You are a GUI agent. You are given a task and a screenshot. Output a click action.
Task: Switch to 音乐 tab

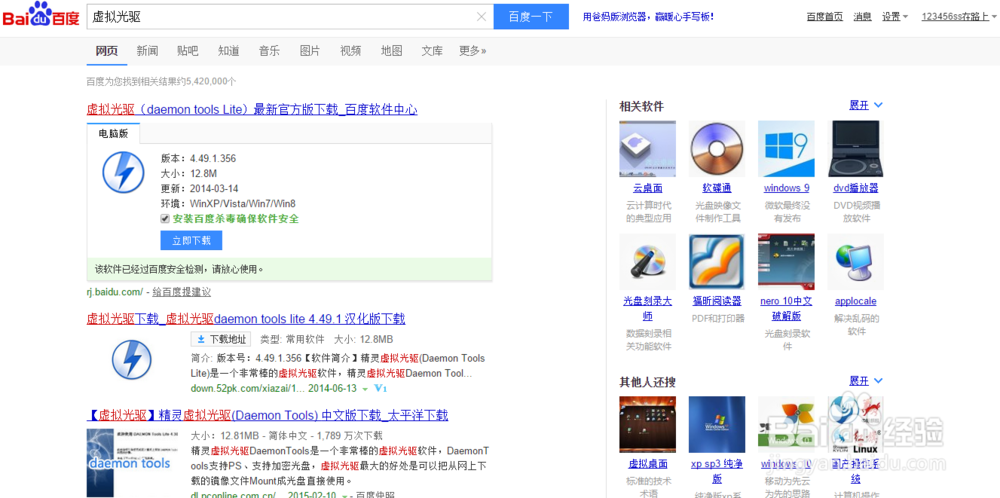(x=269, y=50)
